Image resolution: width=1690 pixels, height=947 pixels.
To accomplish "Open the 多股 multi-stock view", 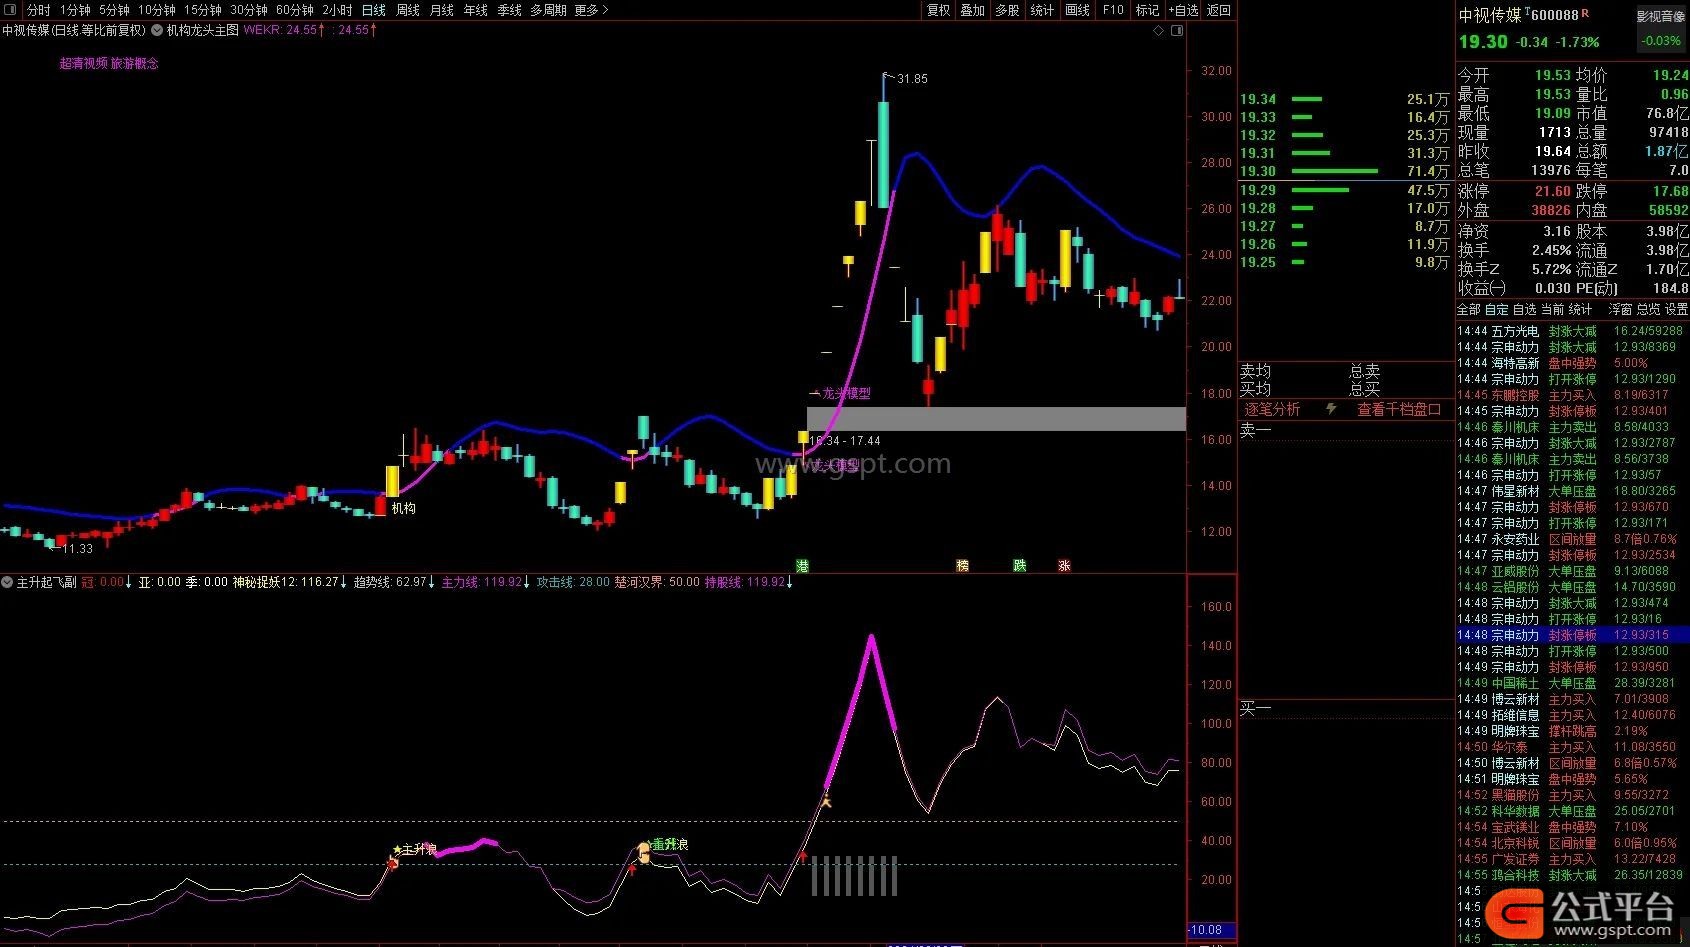I will click(1007, 10).
